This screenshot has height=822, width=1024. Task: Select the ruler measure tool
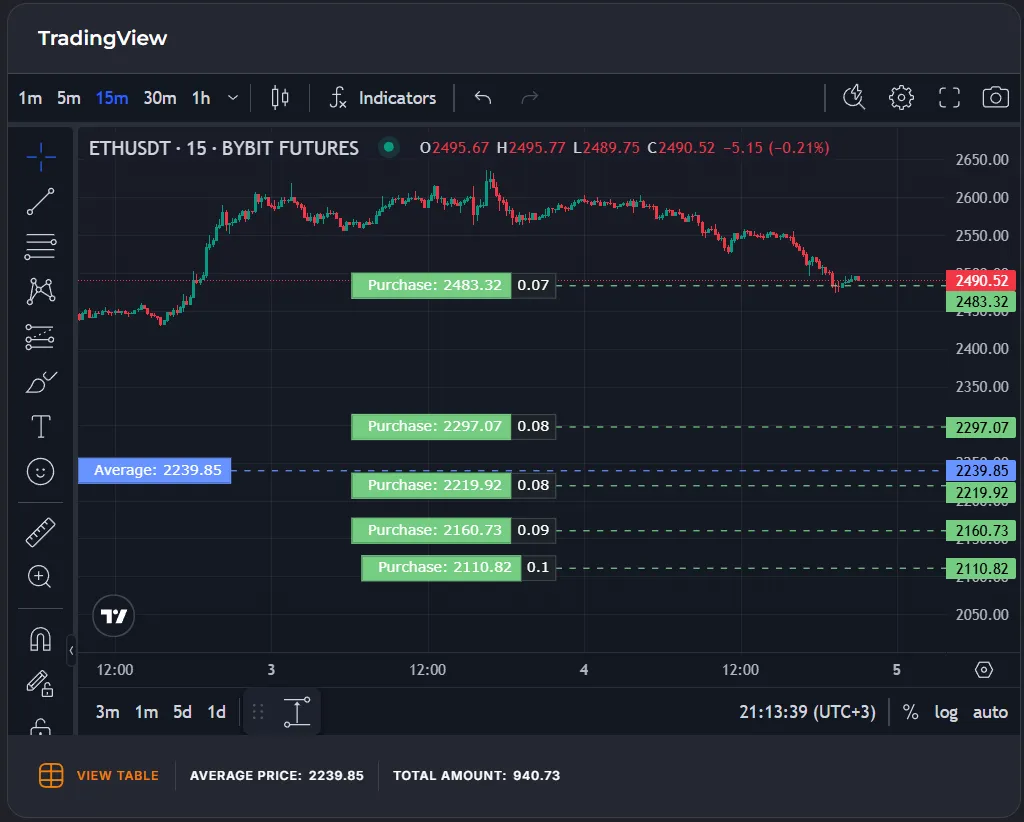coord(41,532)
